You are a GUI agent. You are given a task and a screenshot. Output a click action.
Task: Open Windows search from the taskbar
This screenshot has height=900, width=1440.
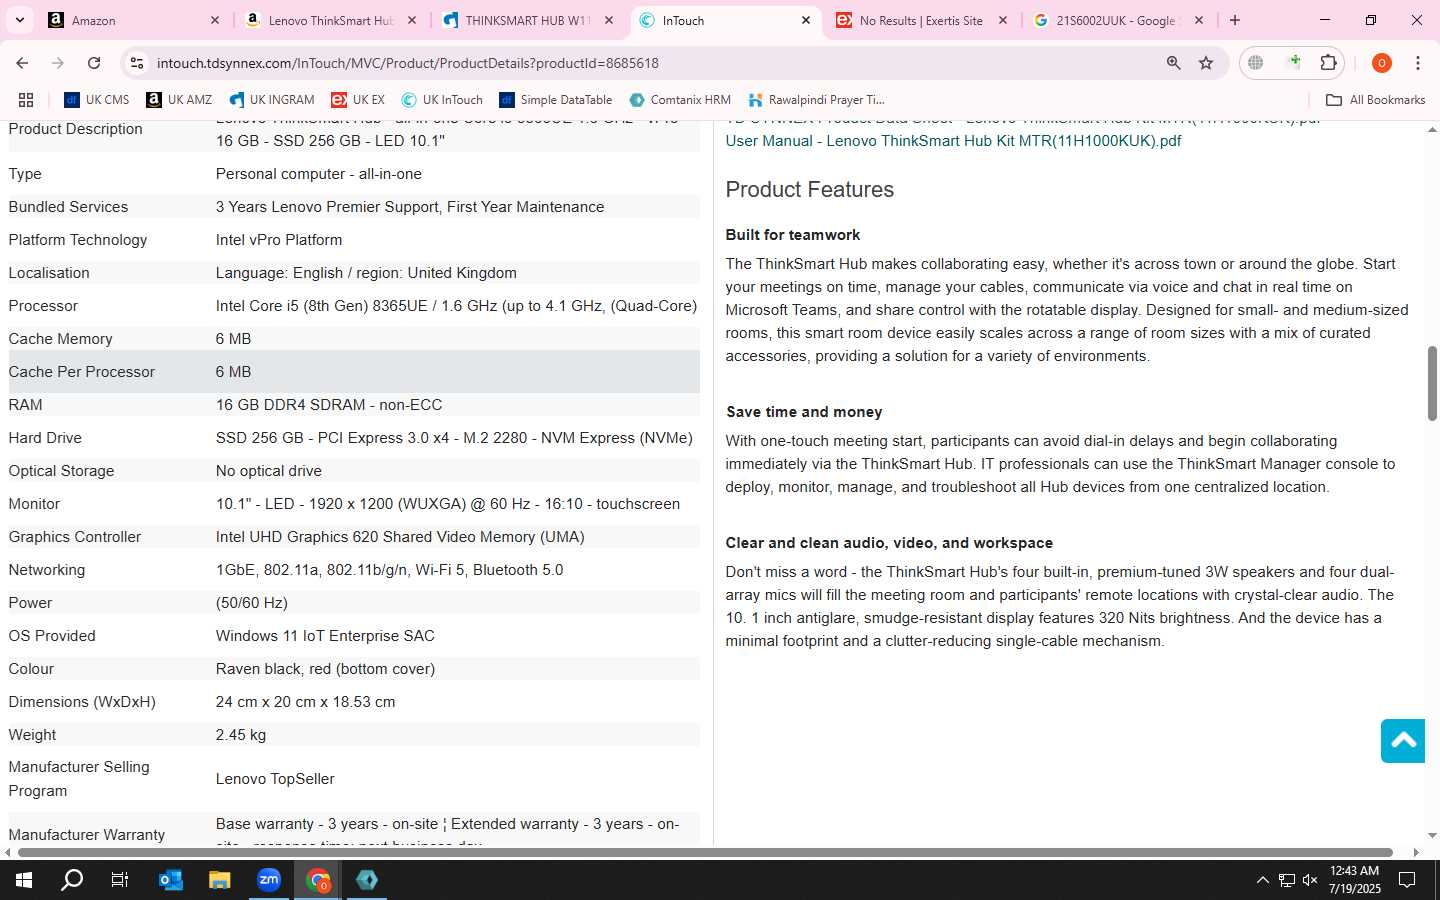point(72,880)
